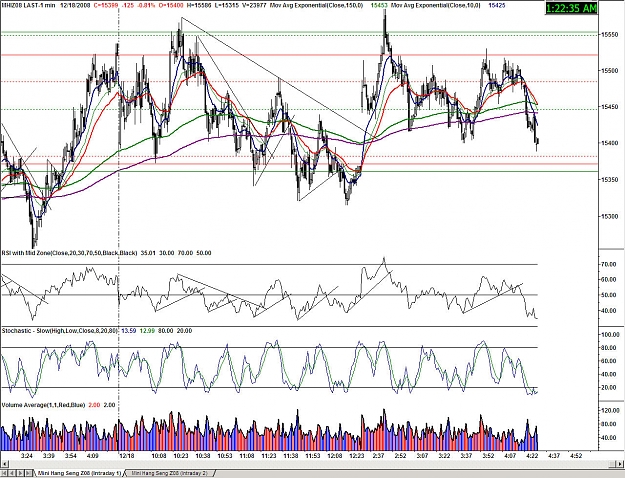Click the 2:37 time label on the axis

coord(378,455)
